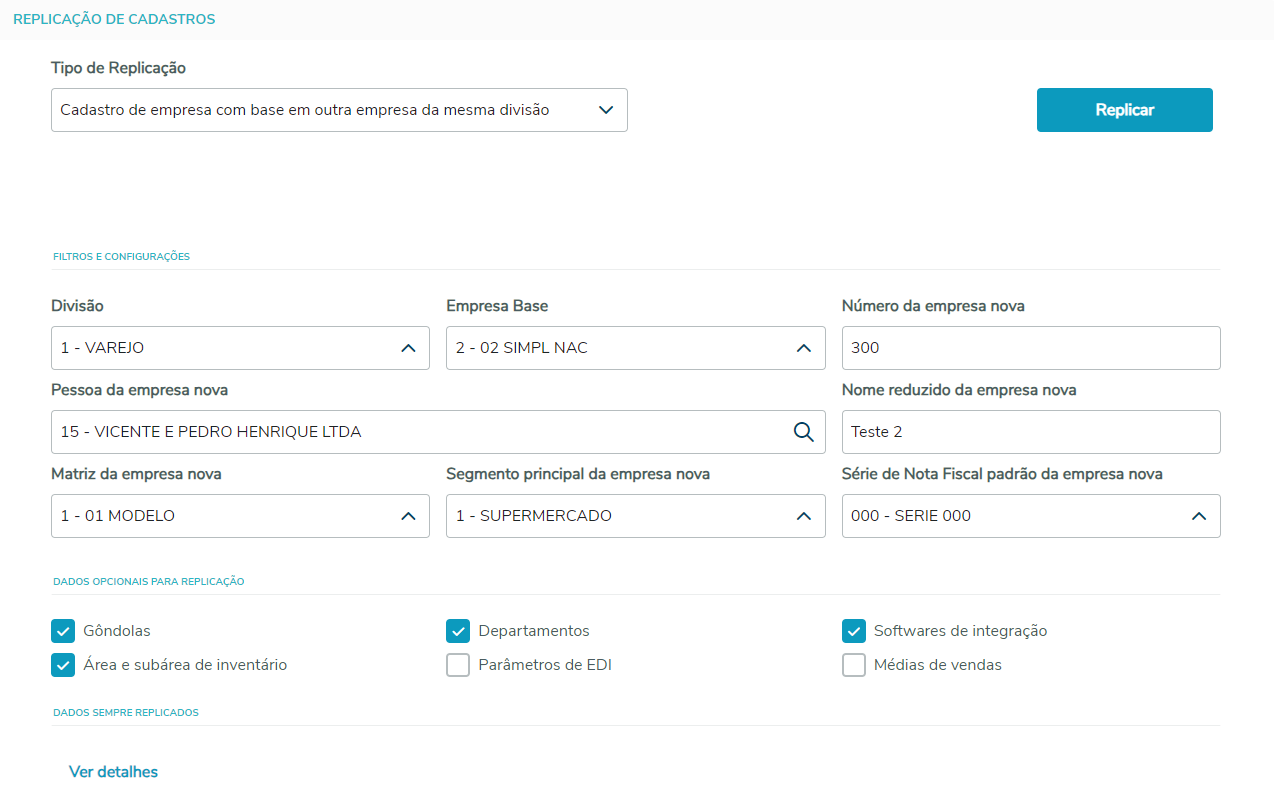Click the search magnifier in Pessoa field
The image size is (1274, 799).
(x=804, y=432)
